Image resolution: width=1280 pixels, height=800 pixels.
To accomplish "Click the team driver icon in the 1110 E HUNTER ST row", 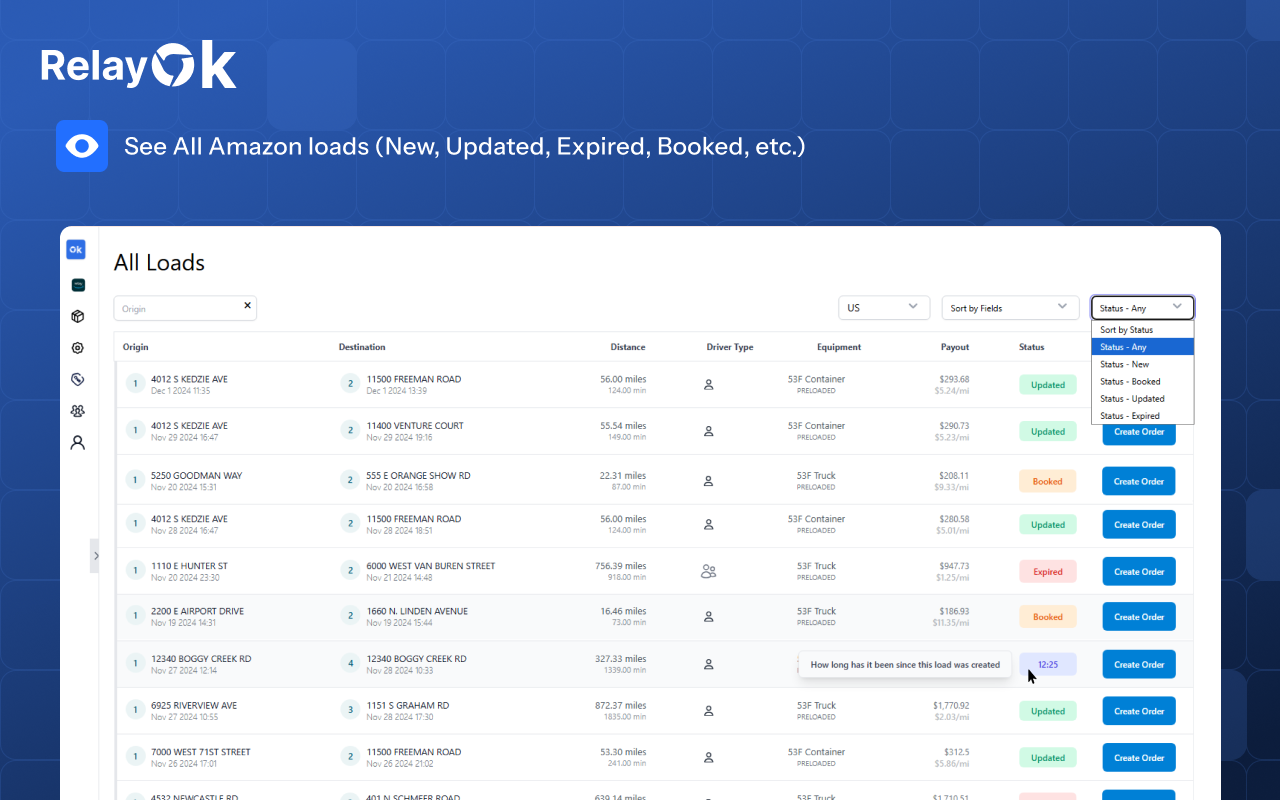I will 709,572.
